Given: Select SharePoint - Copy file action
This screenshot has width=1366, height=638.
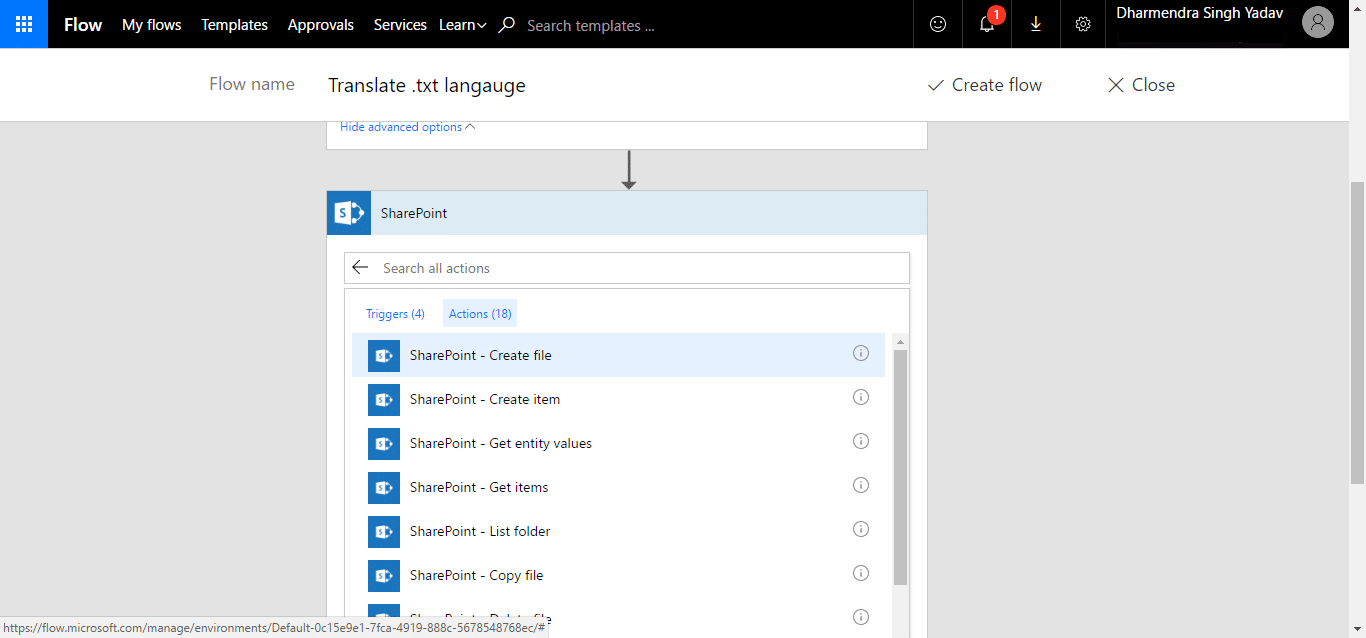Looking at the screenshot, I should [618, 575].
